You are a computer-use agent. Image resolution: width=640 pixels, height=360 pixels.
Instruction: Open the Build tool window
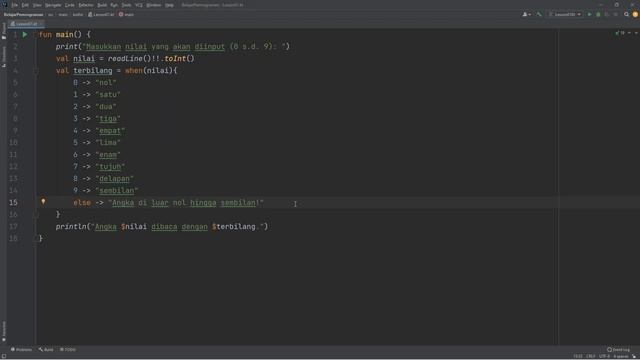pyautogui.click(x=46, y=349)
